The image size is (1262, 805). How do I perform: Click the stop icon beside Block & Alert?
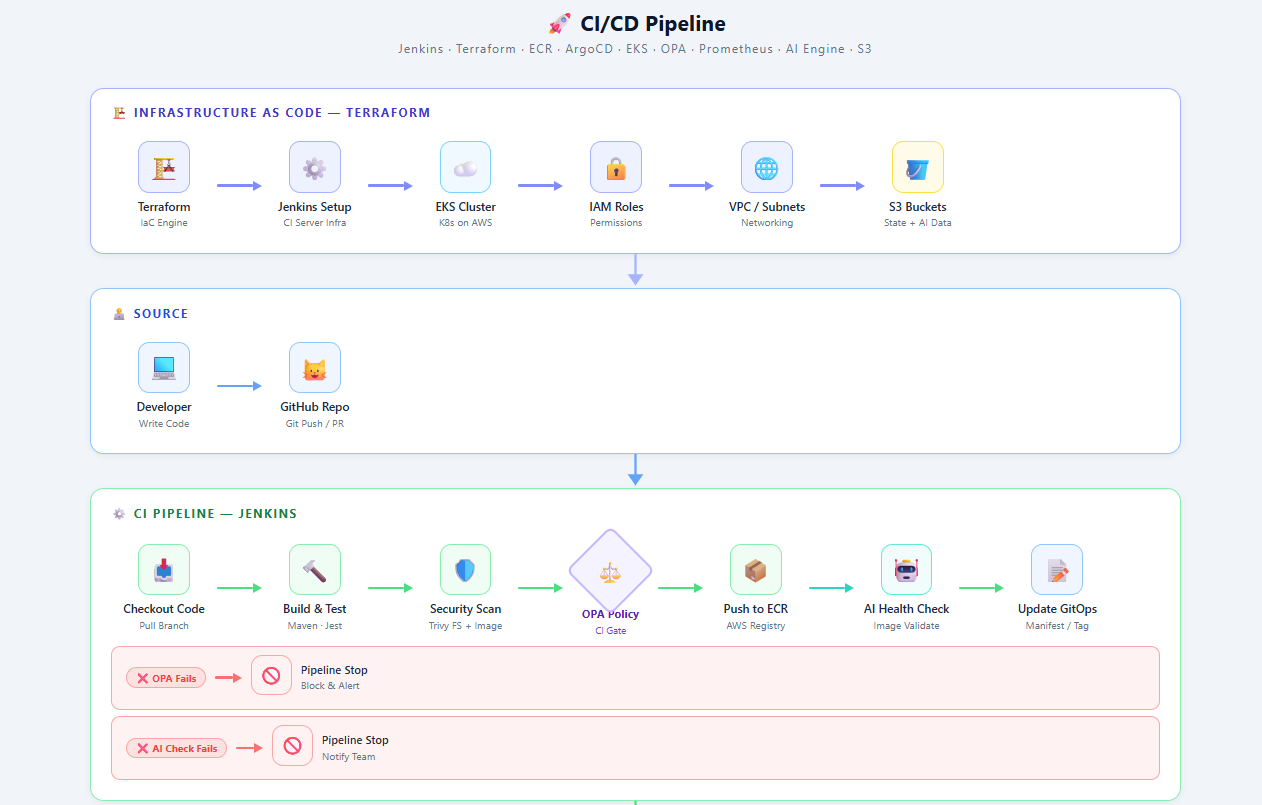271,676
